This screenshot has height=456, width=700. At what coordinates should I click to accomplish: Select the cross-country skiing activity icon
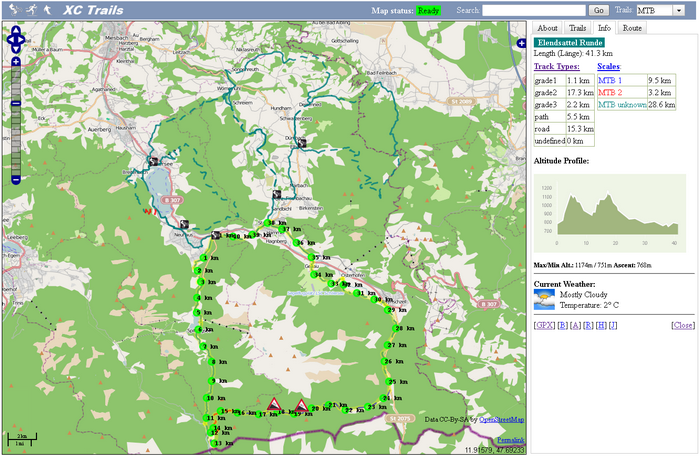31,9
